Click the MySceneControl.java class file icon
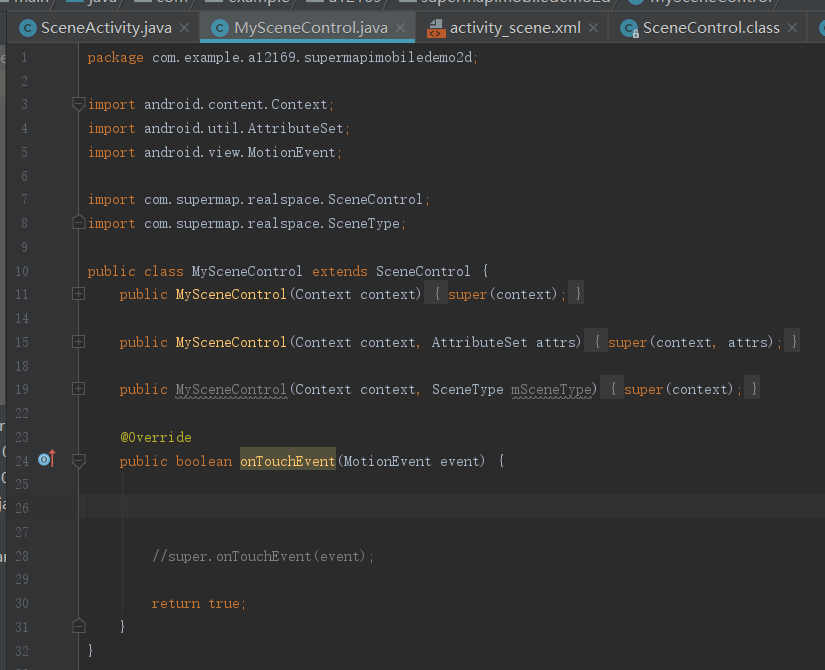Viewport: 825px width, 670px height. click(220, 28)
